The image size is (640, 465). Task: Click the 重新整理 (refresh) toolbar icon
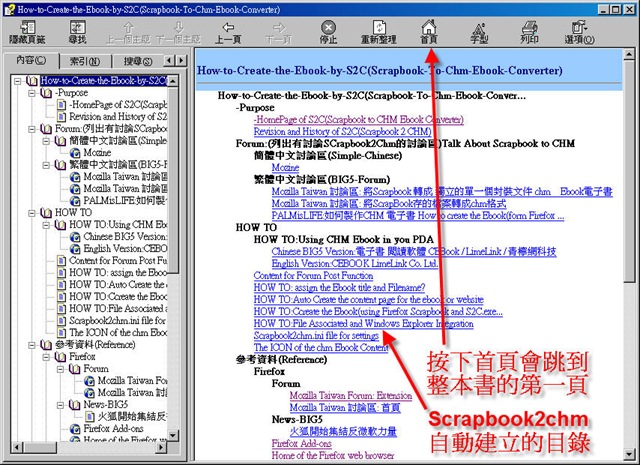379,27
